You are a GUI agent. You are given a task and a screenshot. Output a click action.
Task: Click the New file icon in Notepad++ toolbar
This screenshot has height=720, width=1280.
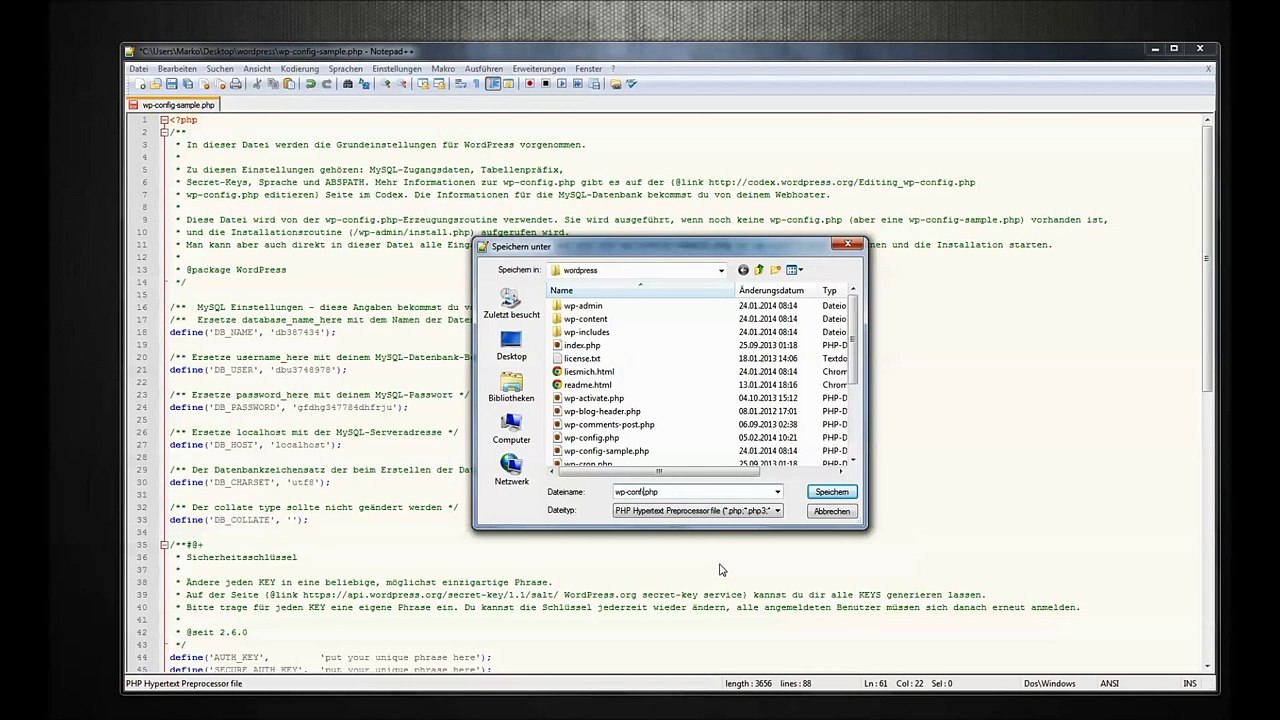click(139, 84)
